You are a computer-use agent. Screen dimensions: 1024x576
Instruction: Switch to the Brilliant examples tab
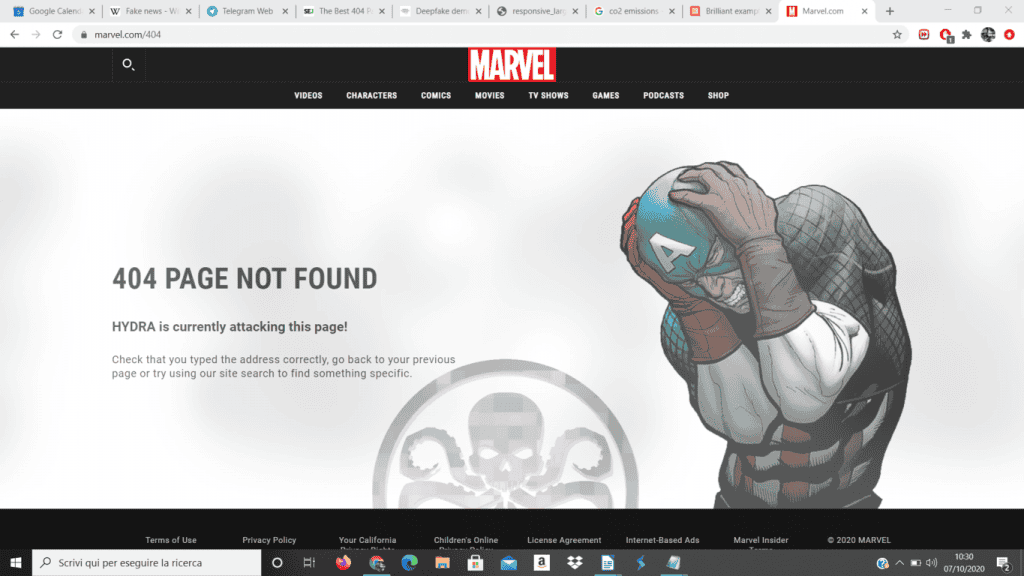(x=730, y=11)
